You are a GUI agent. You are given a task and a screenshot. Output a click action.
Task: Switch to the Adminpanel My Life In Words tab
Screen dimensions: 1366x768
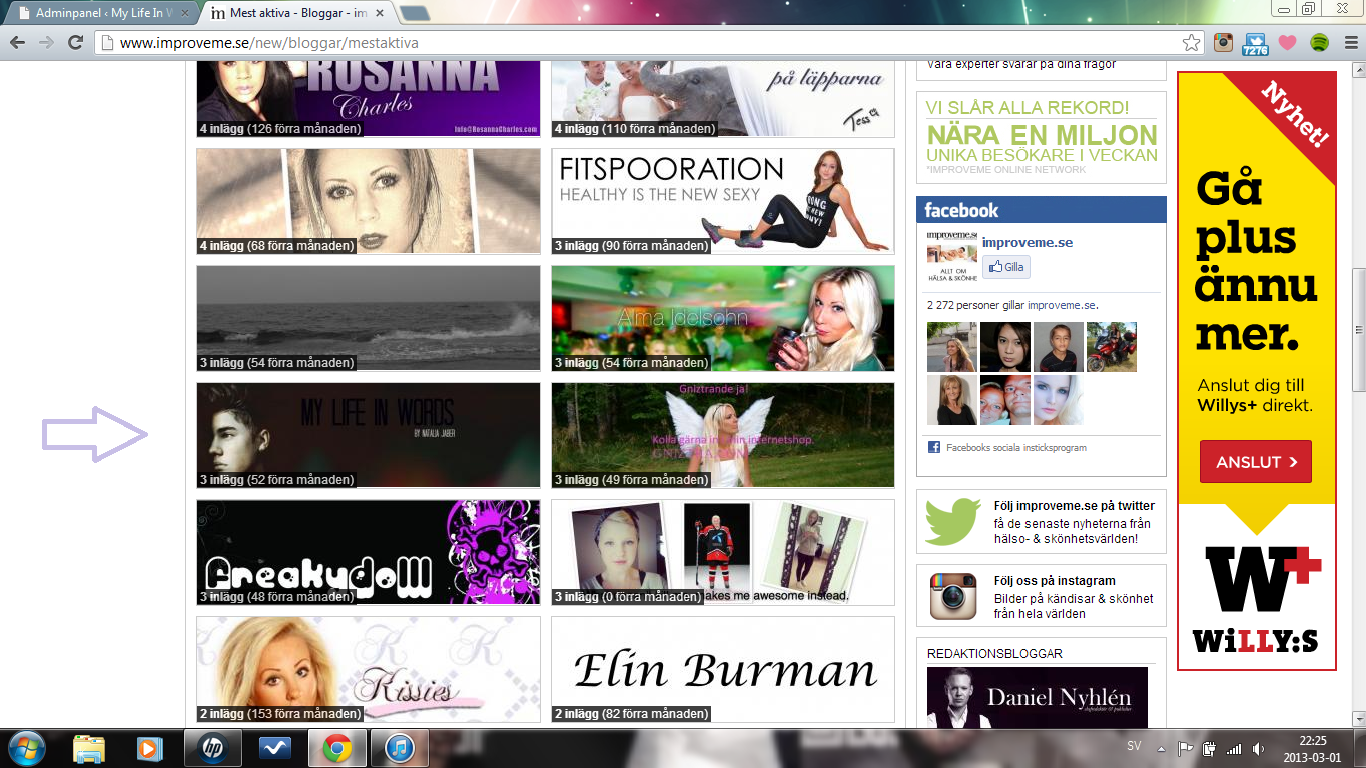pyautogui.click(x=100, y=14)
